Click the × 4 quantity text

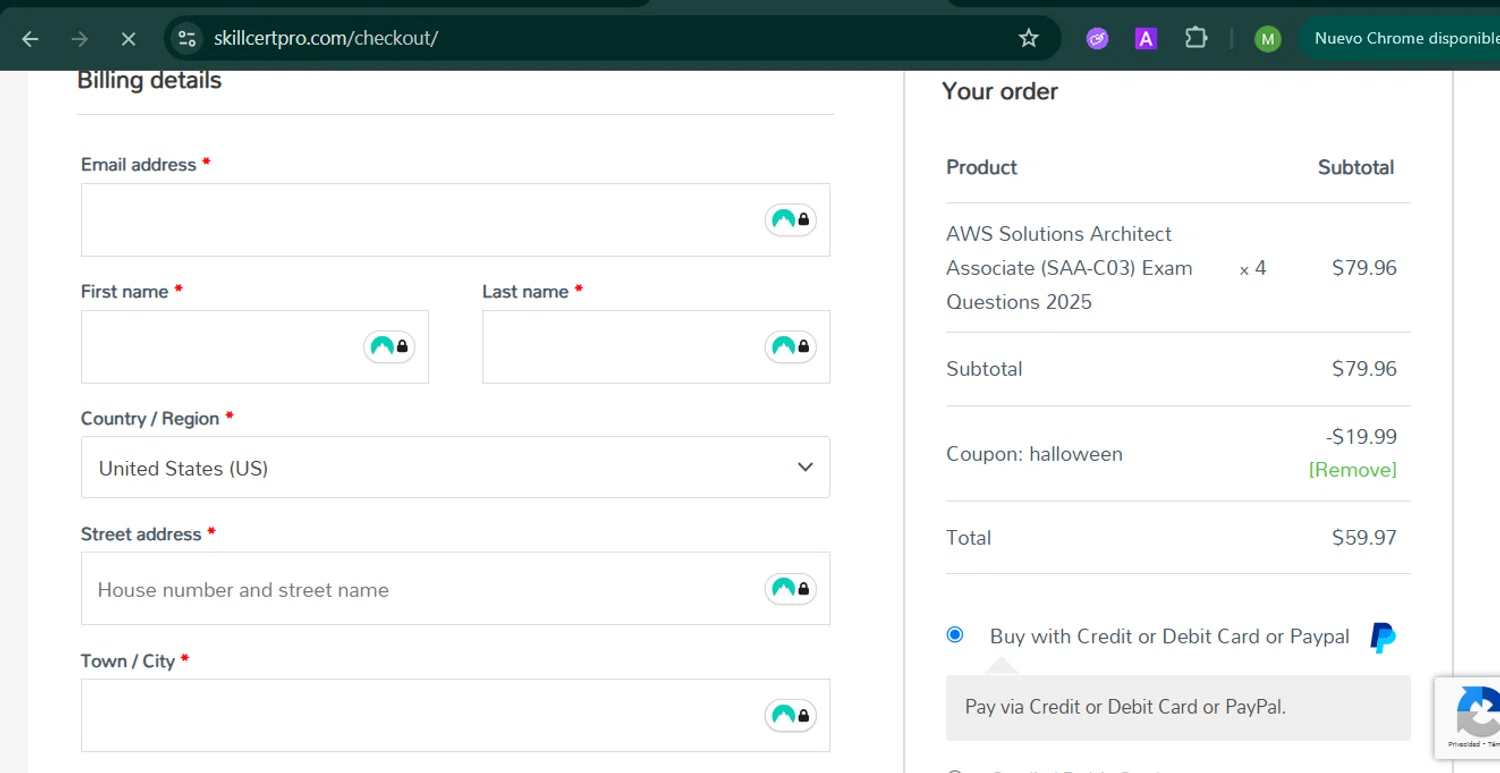(1253, 268)
